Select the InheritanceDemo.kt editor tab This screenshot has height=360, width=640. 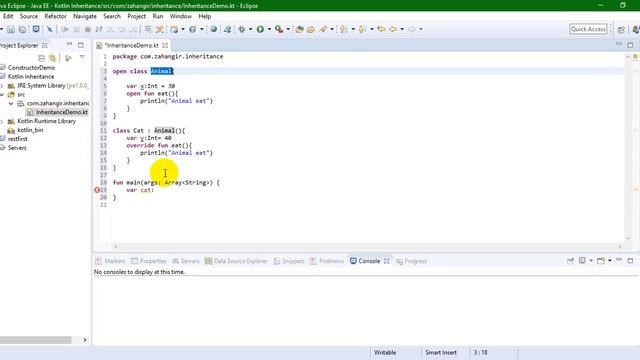pos(131,45)
